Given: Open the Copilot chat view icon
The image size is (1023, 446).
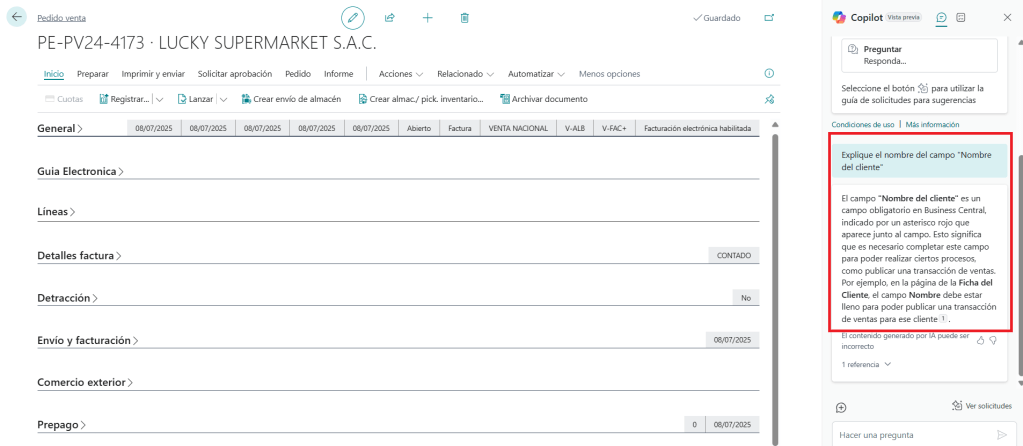Looking at the screenshot, I should click(941, 18).
